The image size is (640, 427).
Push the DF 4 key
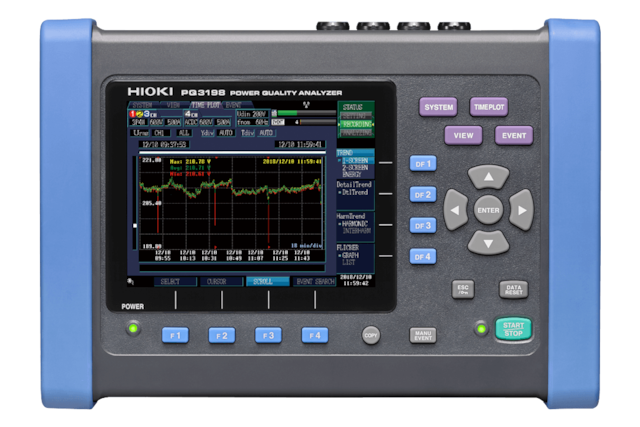pyautogui.click(x=423, y=257)
